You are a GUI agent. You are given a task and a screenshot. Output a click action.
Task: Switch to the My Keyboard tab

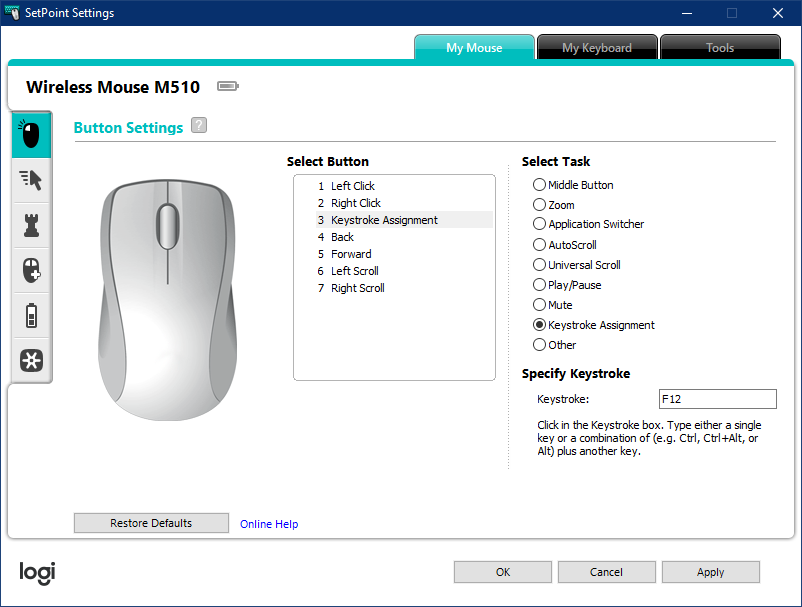click(597, 48)
